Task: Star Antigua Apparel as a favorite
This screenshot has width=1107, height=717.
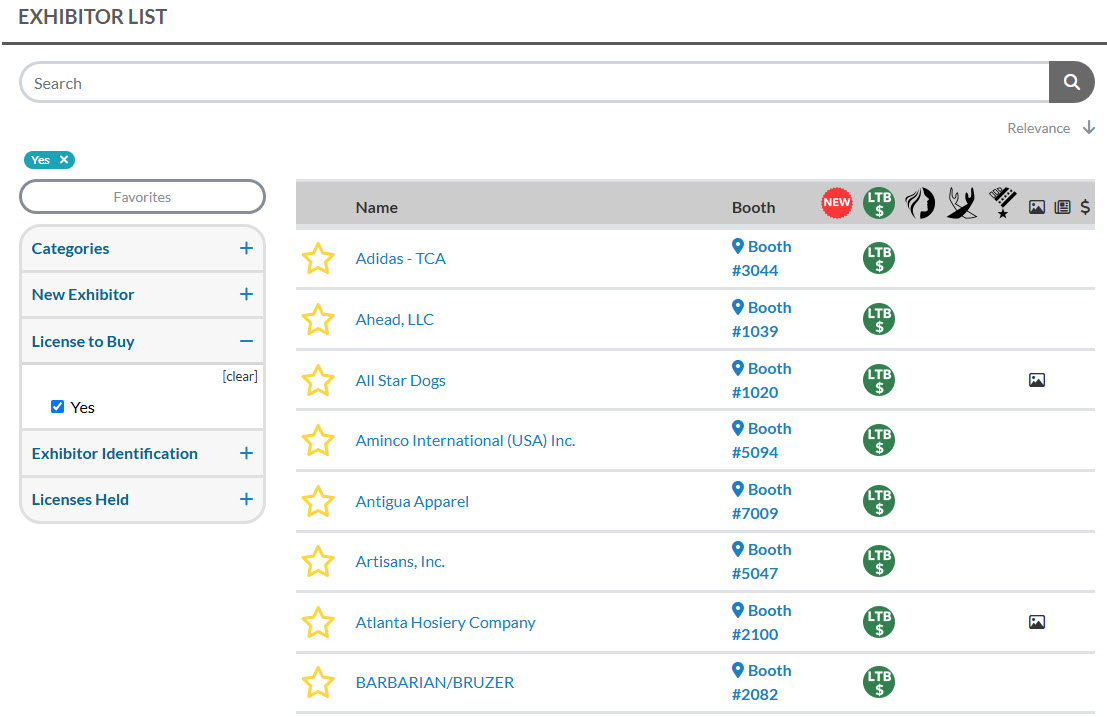Action: [318, 501]
